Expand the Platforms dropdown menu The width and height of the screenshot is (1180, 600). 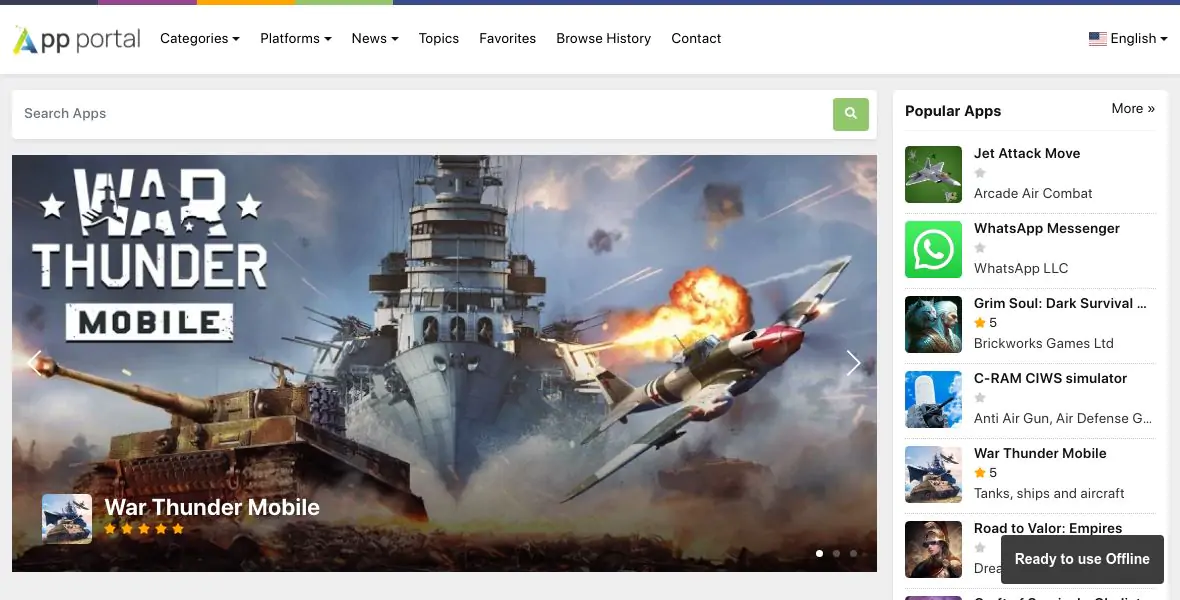(x=296, y=38)
